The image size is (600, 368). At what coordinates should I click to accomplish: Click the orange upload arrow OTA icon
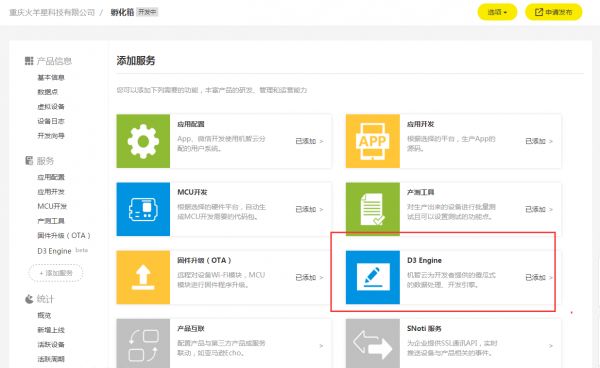pos(143,277)
